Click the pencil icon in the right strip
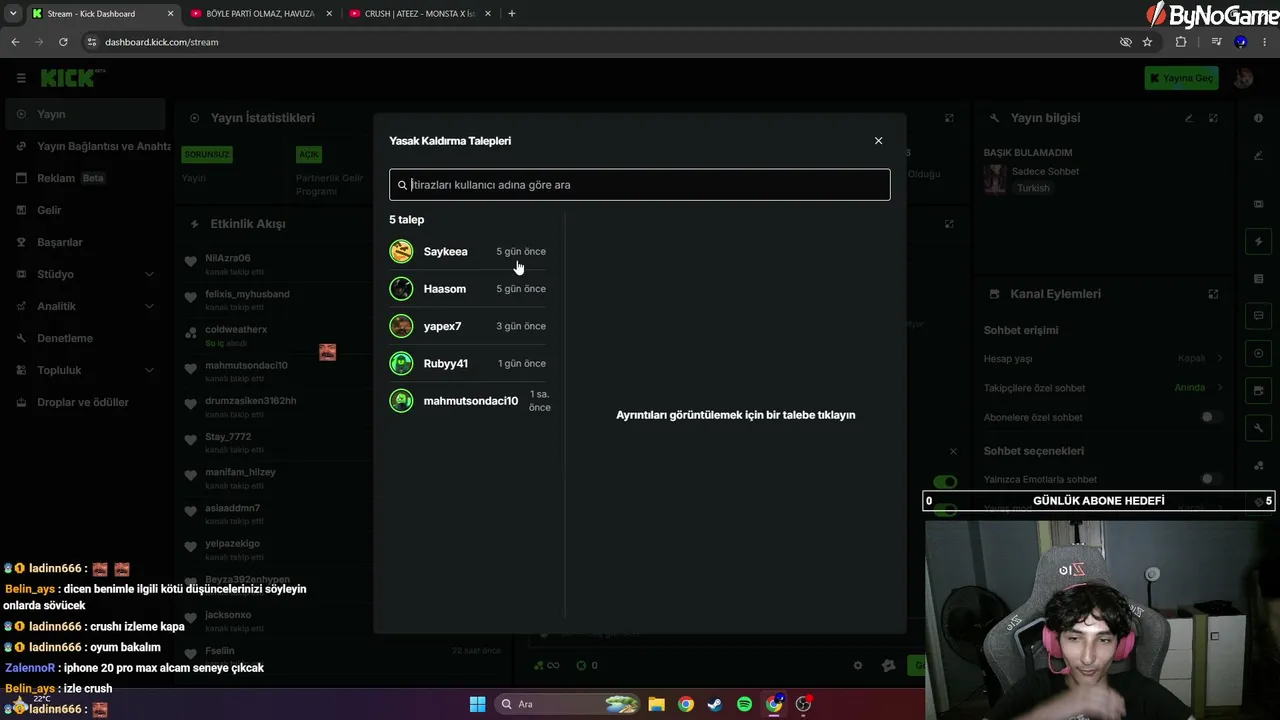This screenshot has width=1280, height=720. [1258, 155]
